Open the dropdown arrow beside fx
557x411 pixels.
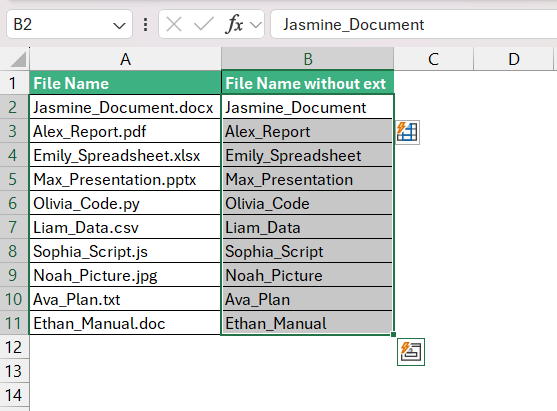[256, 25]
